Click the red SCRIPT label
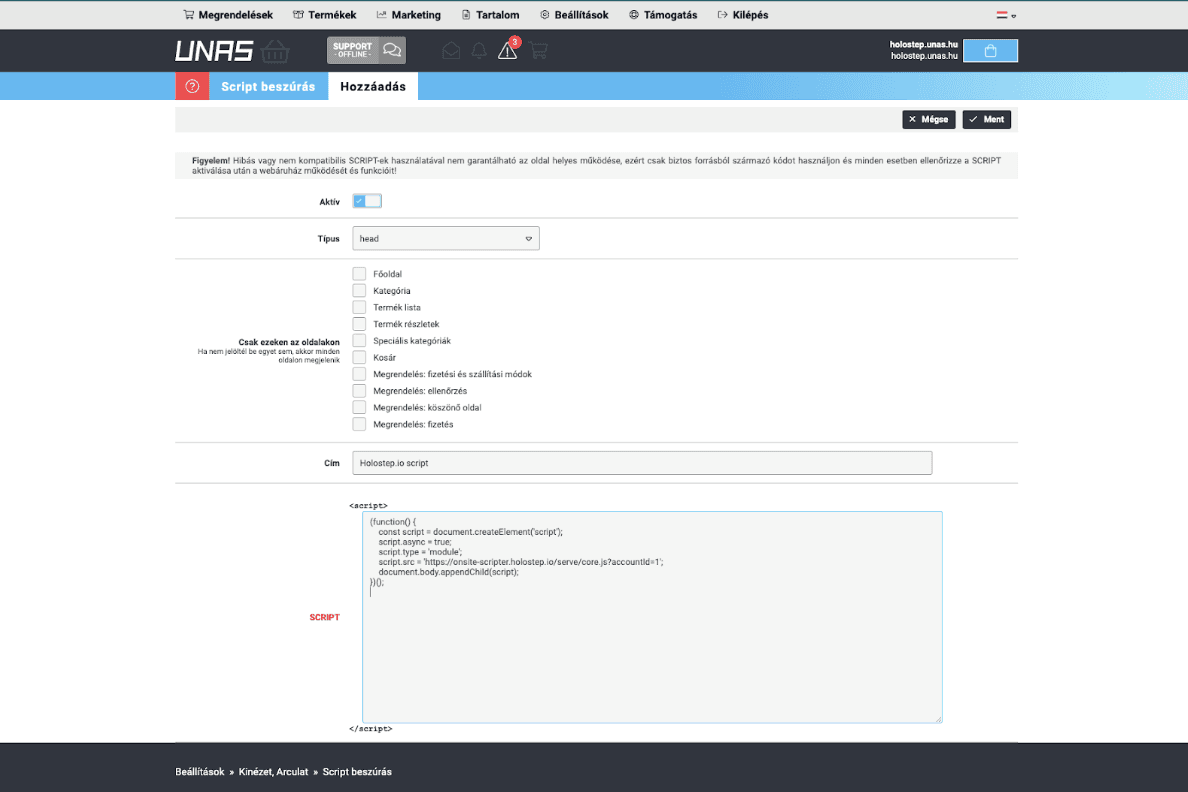This screenshot has height=792, width=1188. pos(324,618)
